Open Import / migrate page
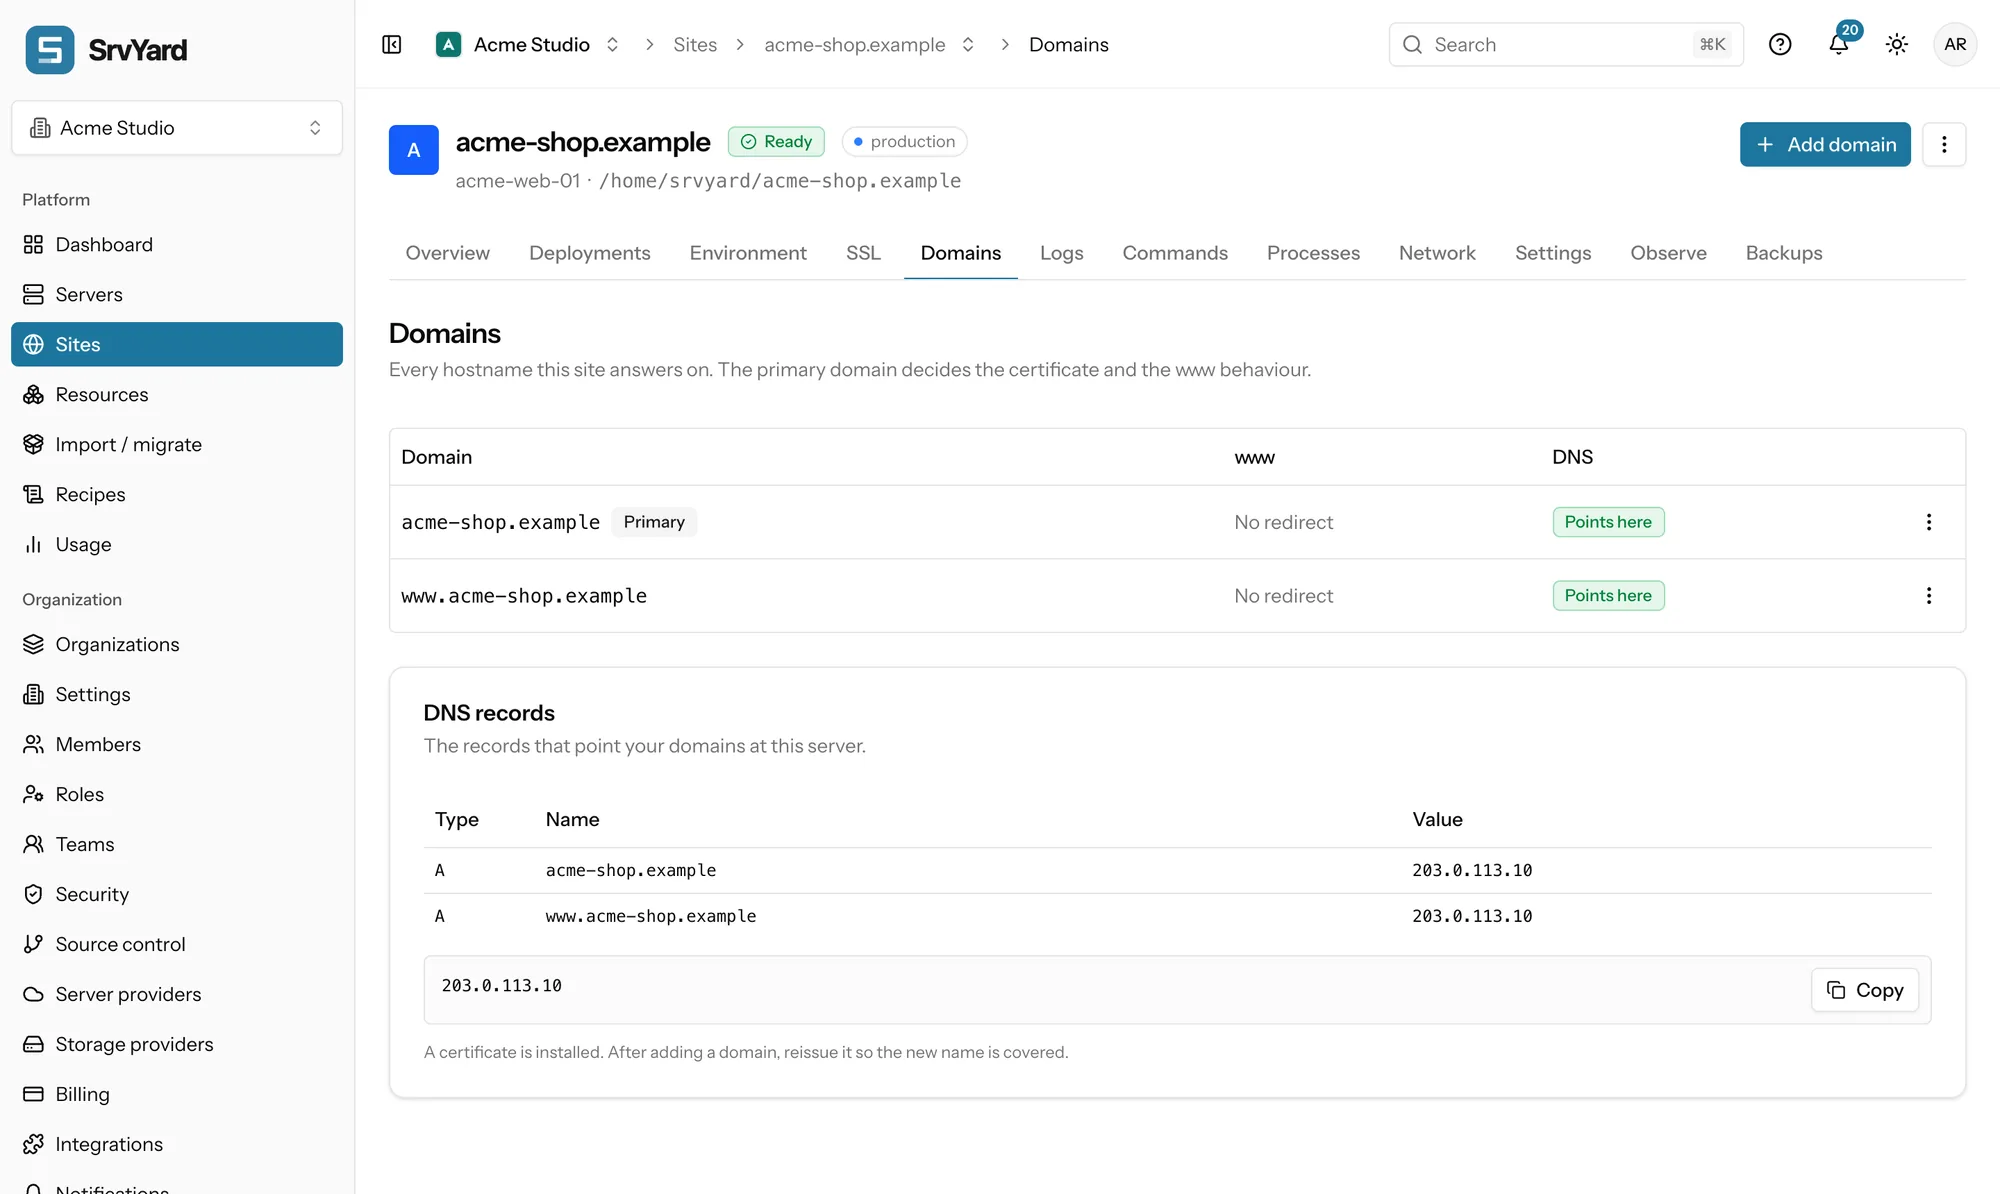 177,445
